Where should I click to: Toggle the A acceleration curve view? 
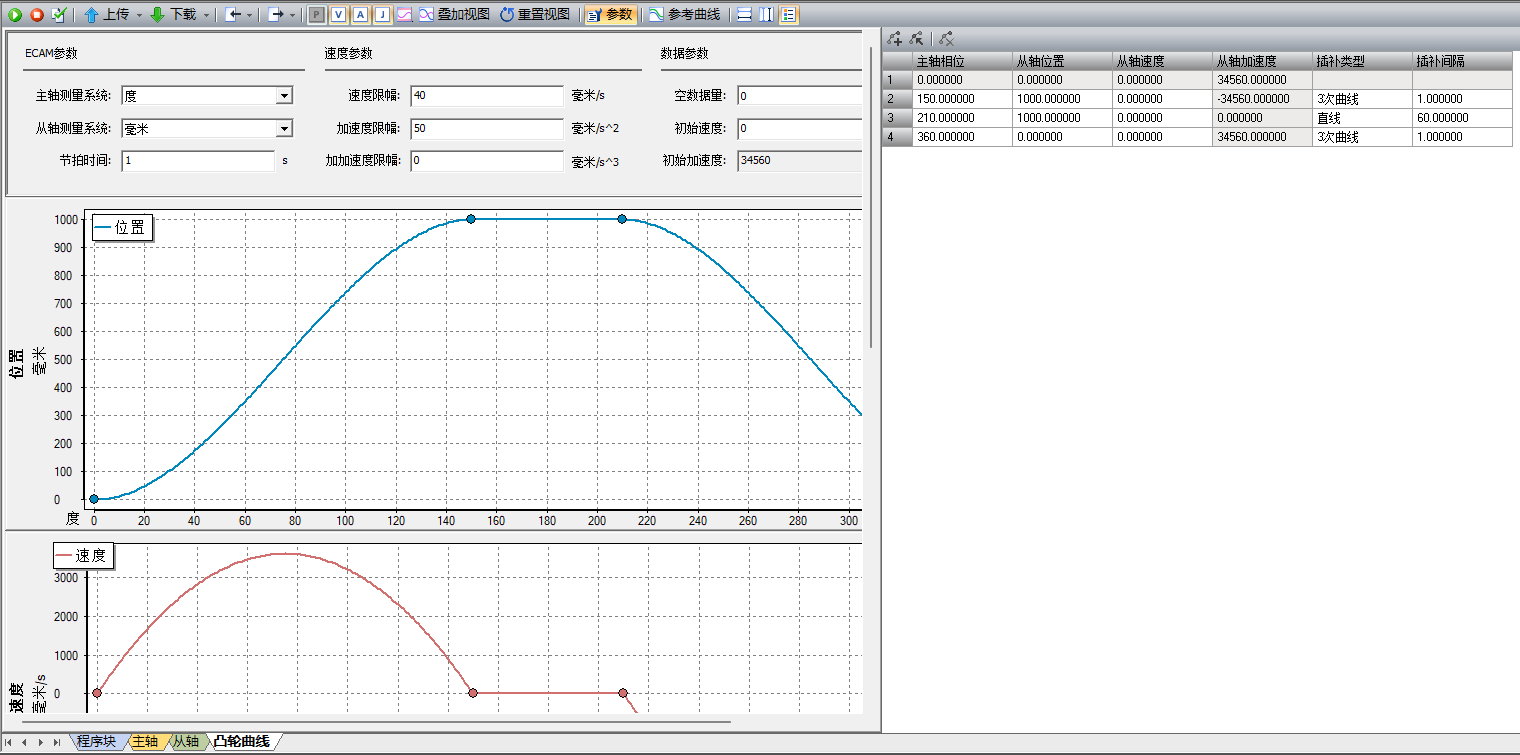(360, 15)
